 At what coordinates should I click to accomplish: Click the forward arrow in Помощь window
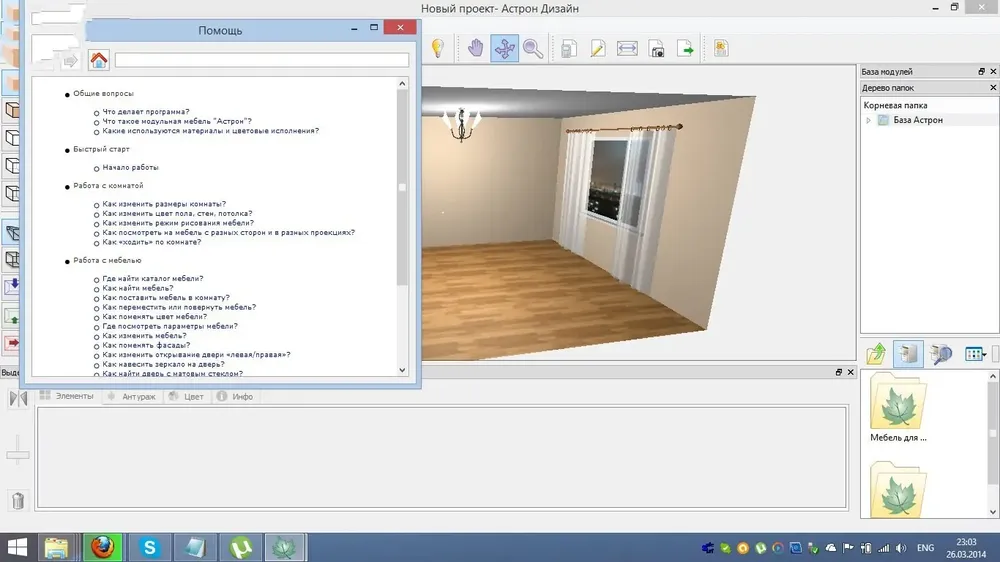pos(70,61)
